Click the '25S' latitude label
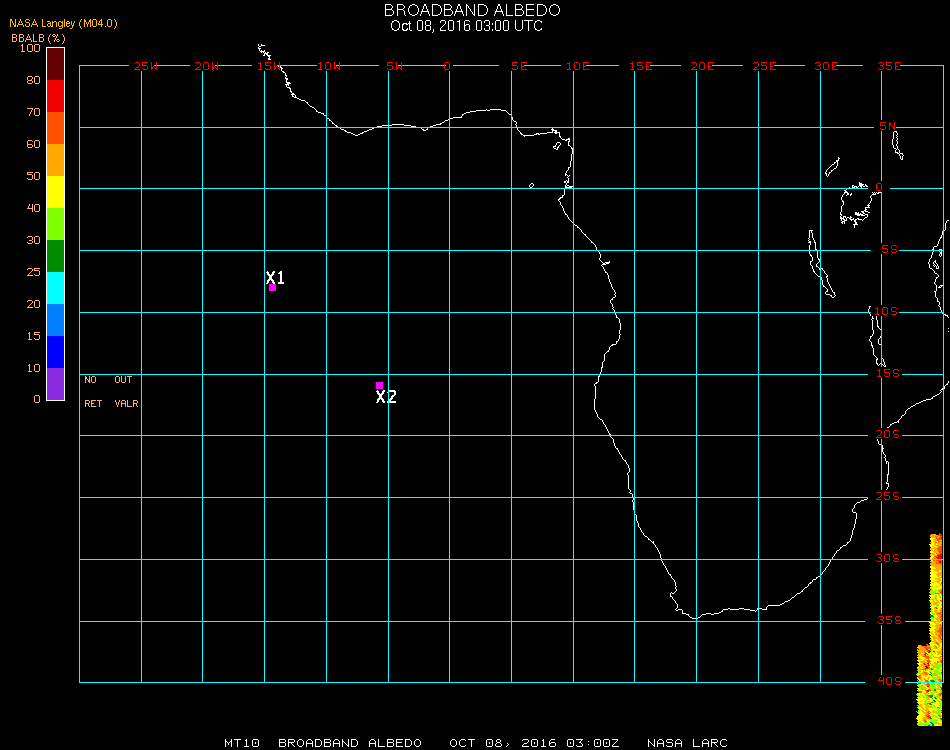This screenshot has height=750, width=950. (x=888, y=496)
